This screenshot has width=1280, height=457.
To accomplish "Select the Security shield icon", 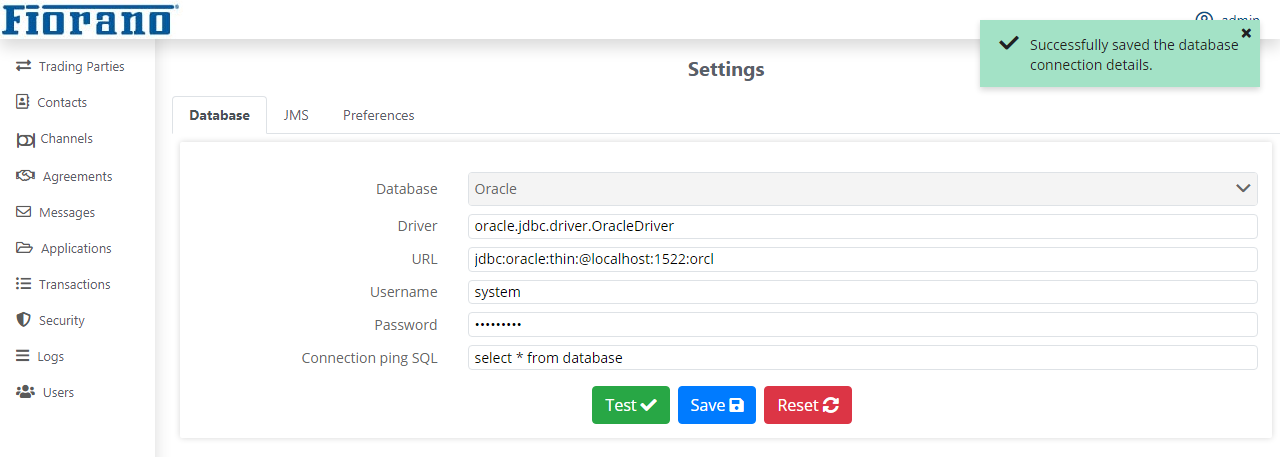I will (23, 320).
